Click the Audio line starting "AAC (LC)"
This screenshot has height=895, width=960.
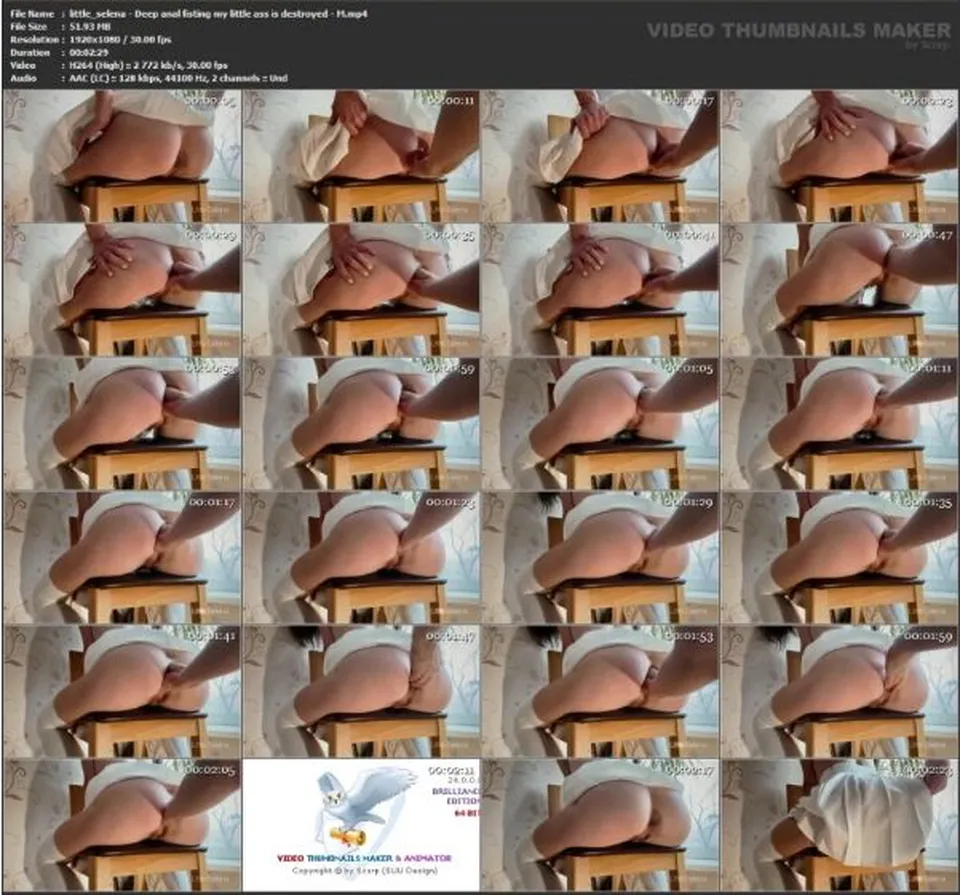pyautogui.click(x=178, y=78)
